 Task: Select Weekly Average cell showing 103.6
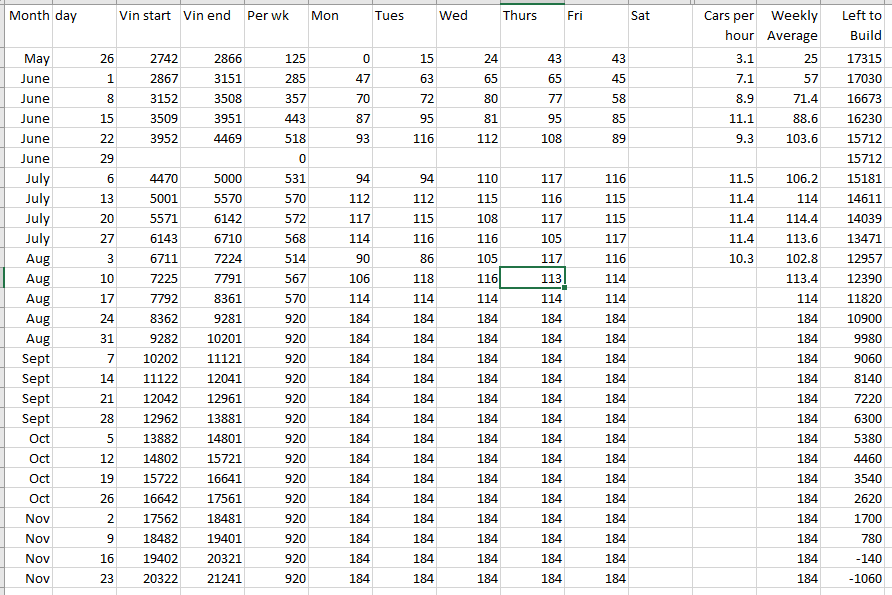pyautogui.click(x=791, y=139)
